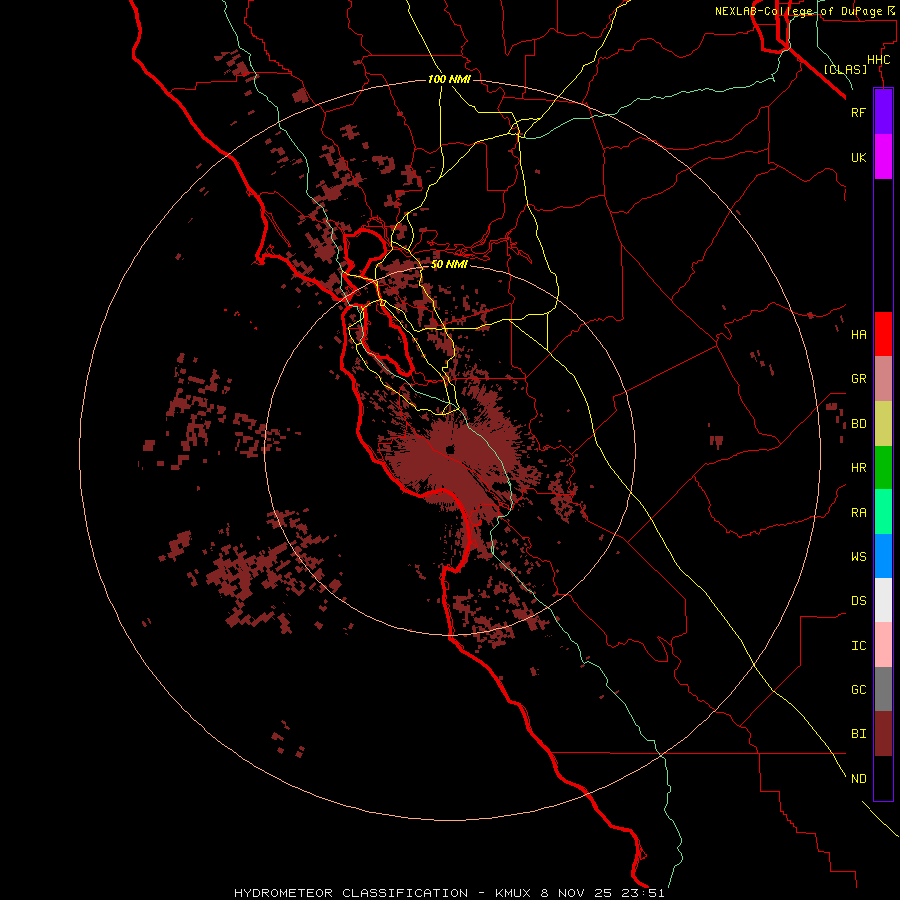Choose the bright green RA legend swatch
This screenshot has width=900, height=900.
[x=883, y=512]
